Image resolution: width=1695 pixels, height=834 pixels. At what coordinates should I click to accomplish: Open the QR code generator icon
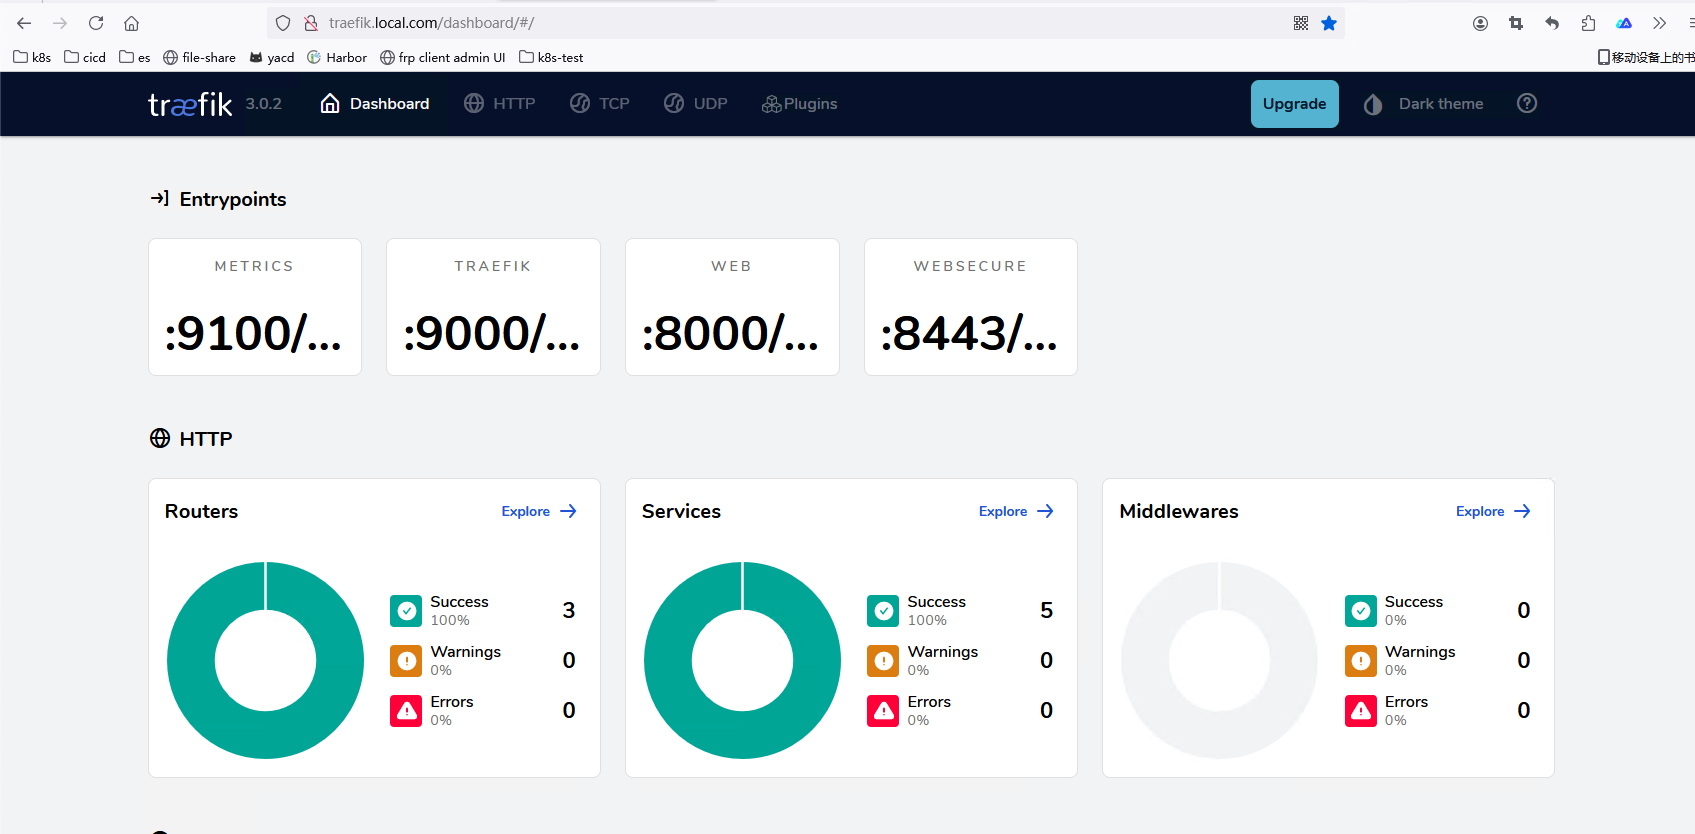tap(1301, 23)
